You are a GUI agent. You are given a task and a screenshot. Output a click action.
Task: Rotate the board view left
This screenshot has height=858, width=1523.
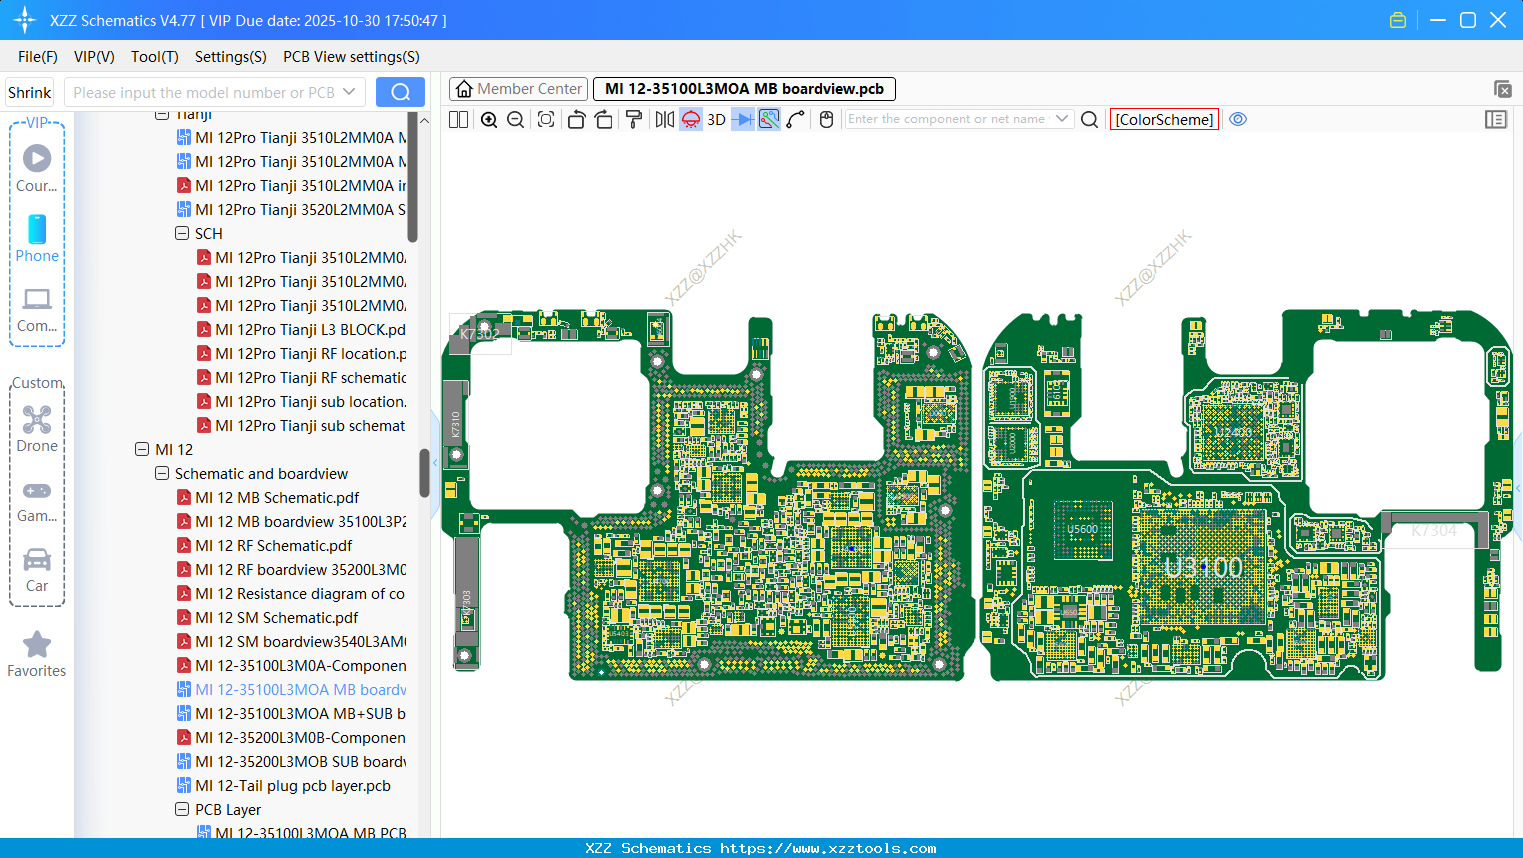(576, 119)
